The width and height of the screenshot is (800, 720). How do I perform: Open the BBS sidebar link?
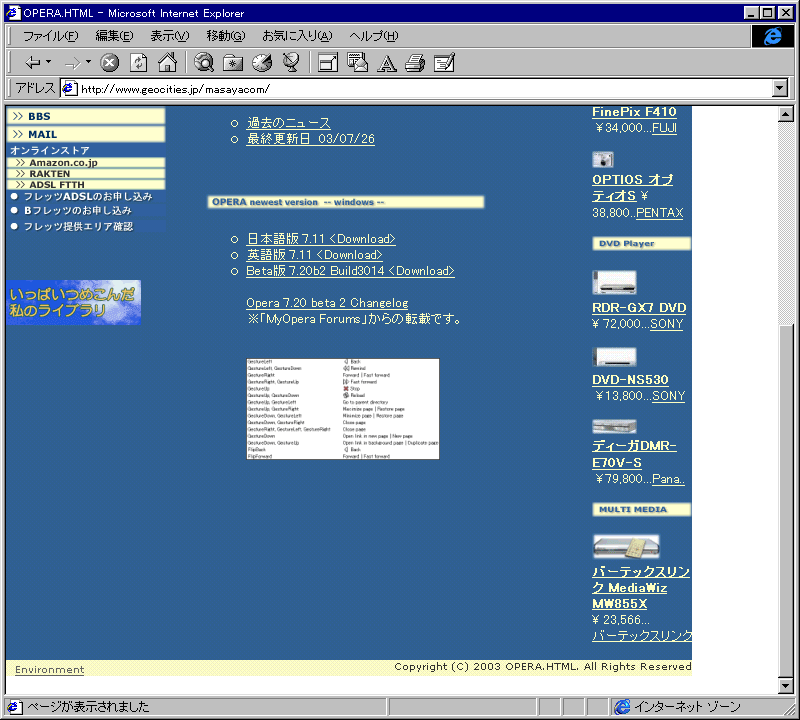click(x=86, y=116)
